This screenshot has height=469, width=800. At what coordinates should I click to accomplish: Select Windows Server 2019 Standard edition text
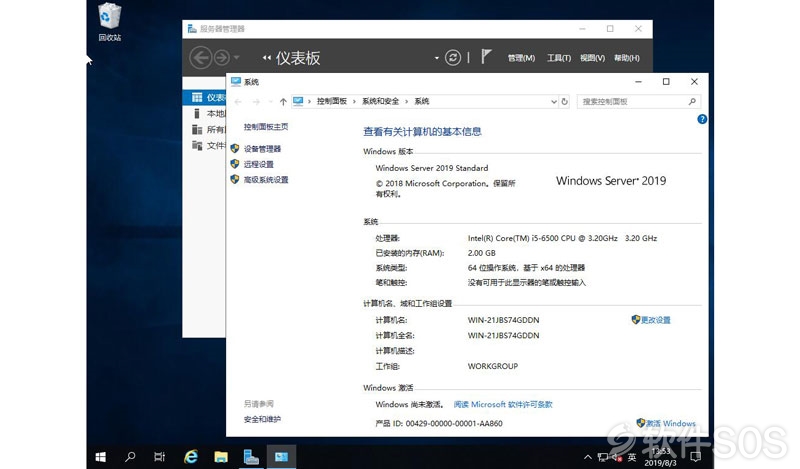pyautogui.click(x=432, y=168)
